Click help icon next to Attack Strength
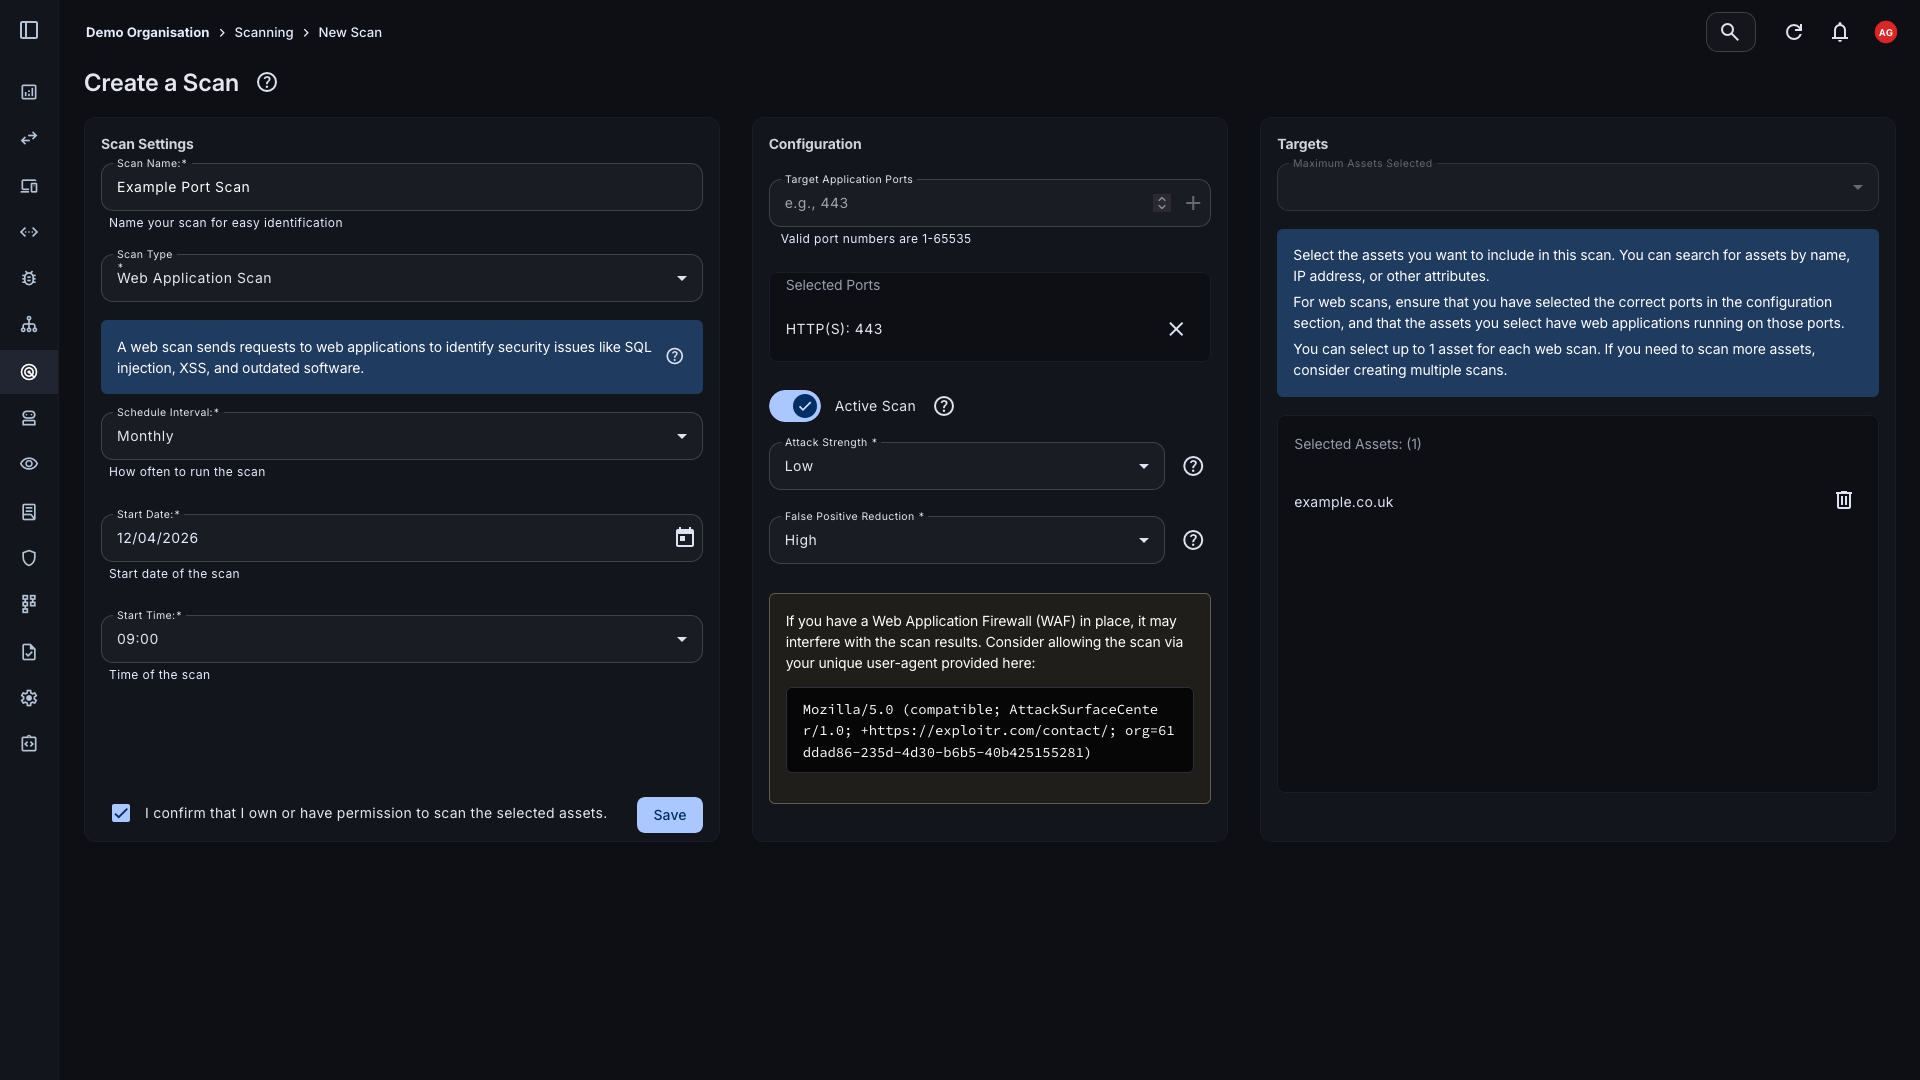The height and width of the screenshot is (1080, 1920). pyautogui.click(x=1193, y=466)
